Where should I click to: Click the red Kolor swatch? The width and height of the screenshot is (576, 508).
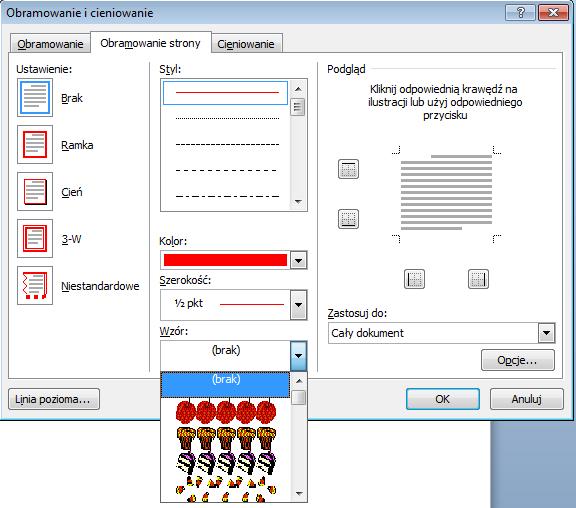click(225, 260)
